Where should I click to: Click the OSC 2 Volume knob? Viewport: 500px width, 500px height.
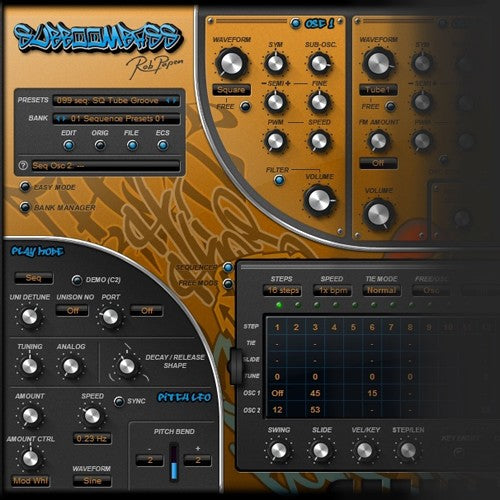[x=378, y=214]
